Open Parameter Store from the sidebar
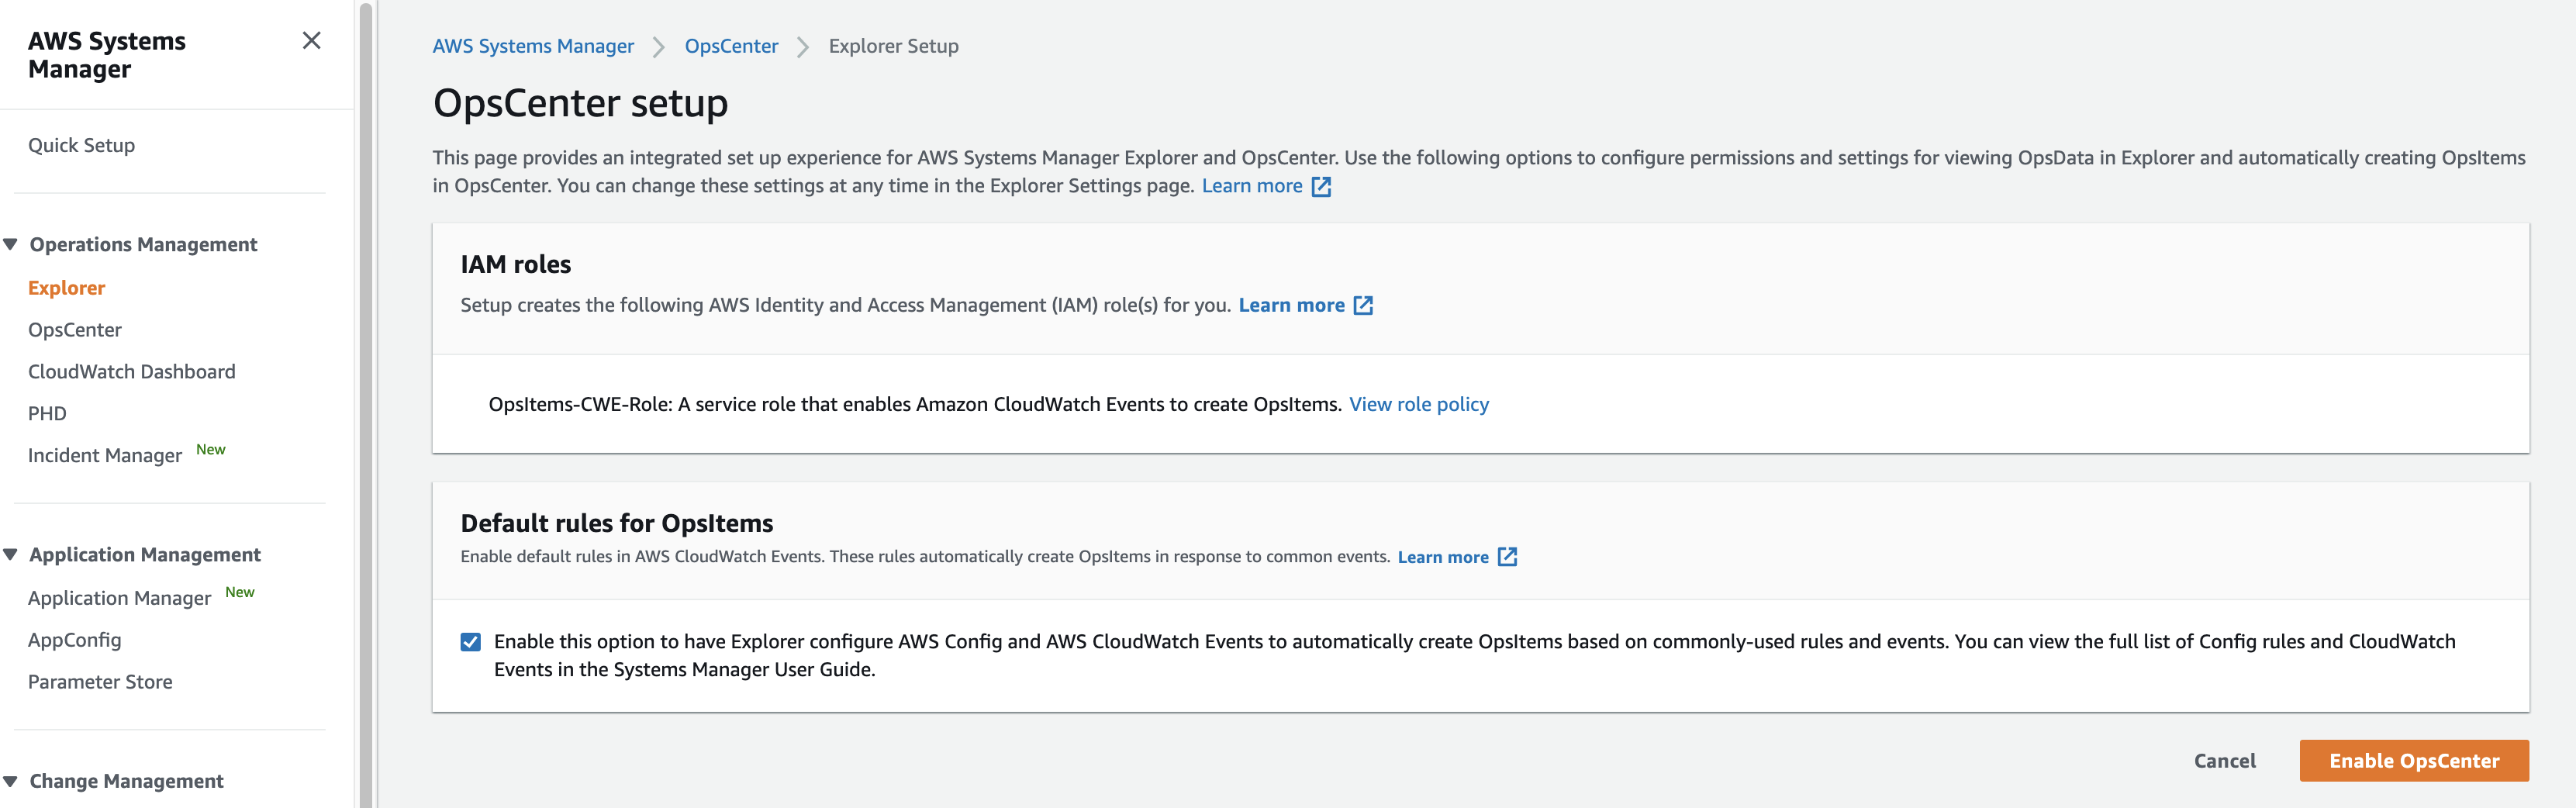Viewport: 2576px width, 808px height. pos(100,681)
